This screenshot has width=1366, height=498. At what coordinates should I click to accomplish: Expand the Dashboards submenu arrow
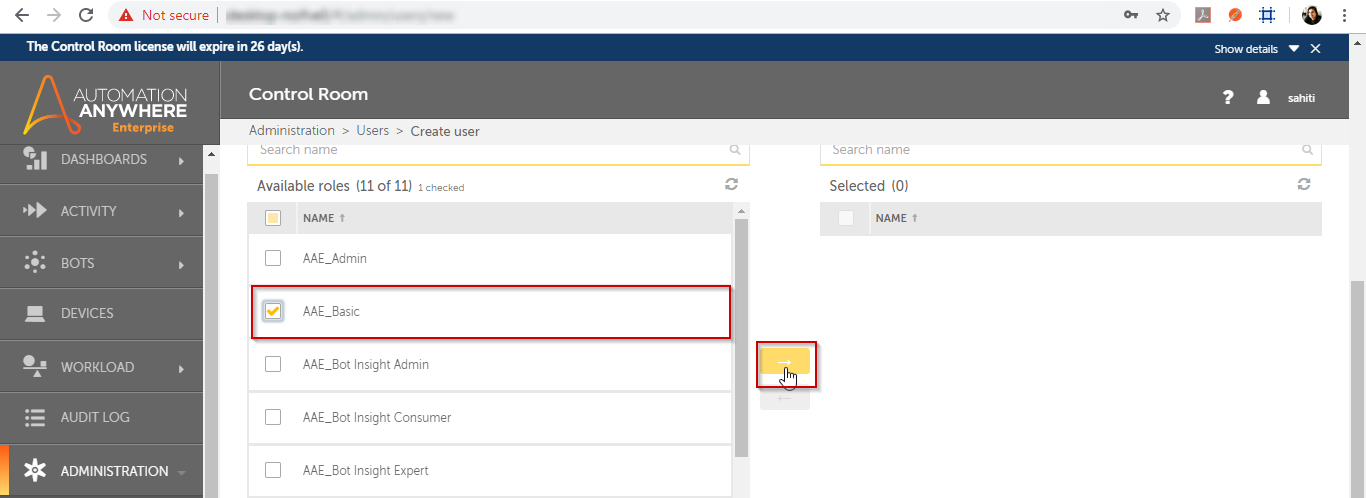pos(182,160)
